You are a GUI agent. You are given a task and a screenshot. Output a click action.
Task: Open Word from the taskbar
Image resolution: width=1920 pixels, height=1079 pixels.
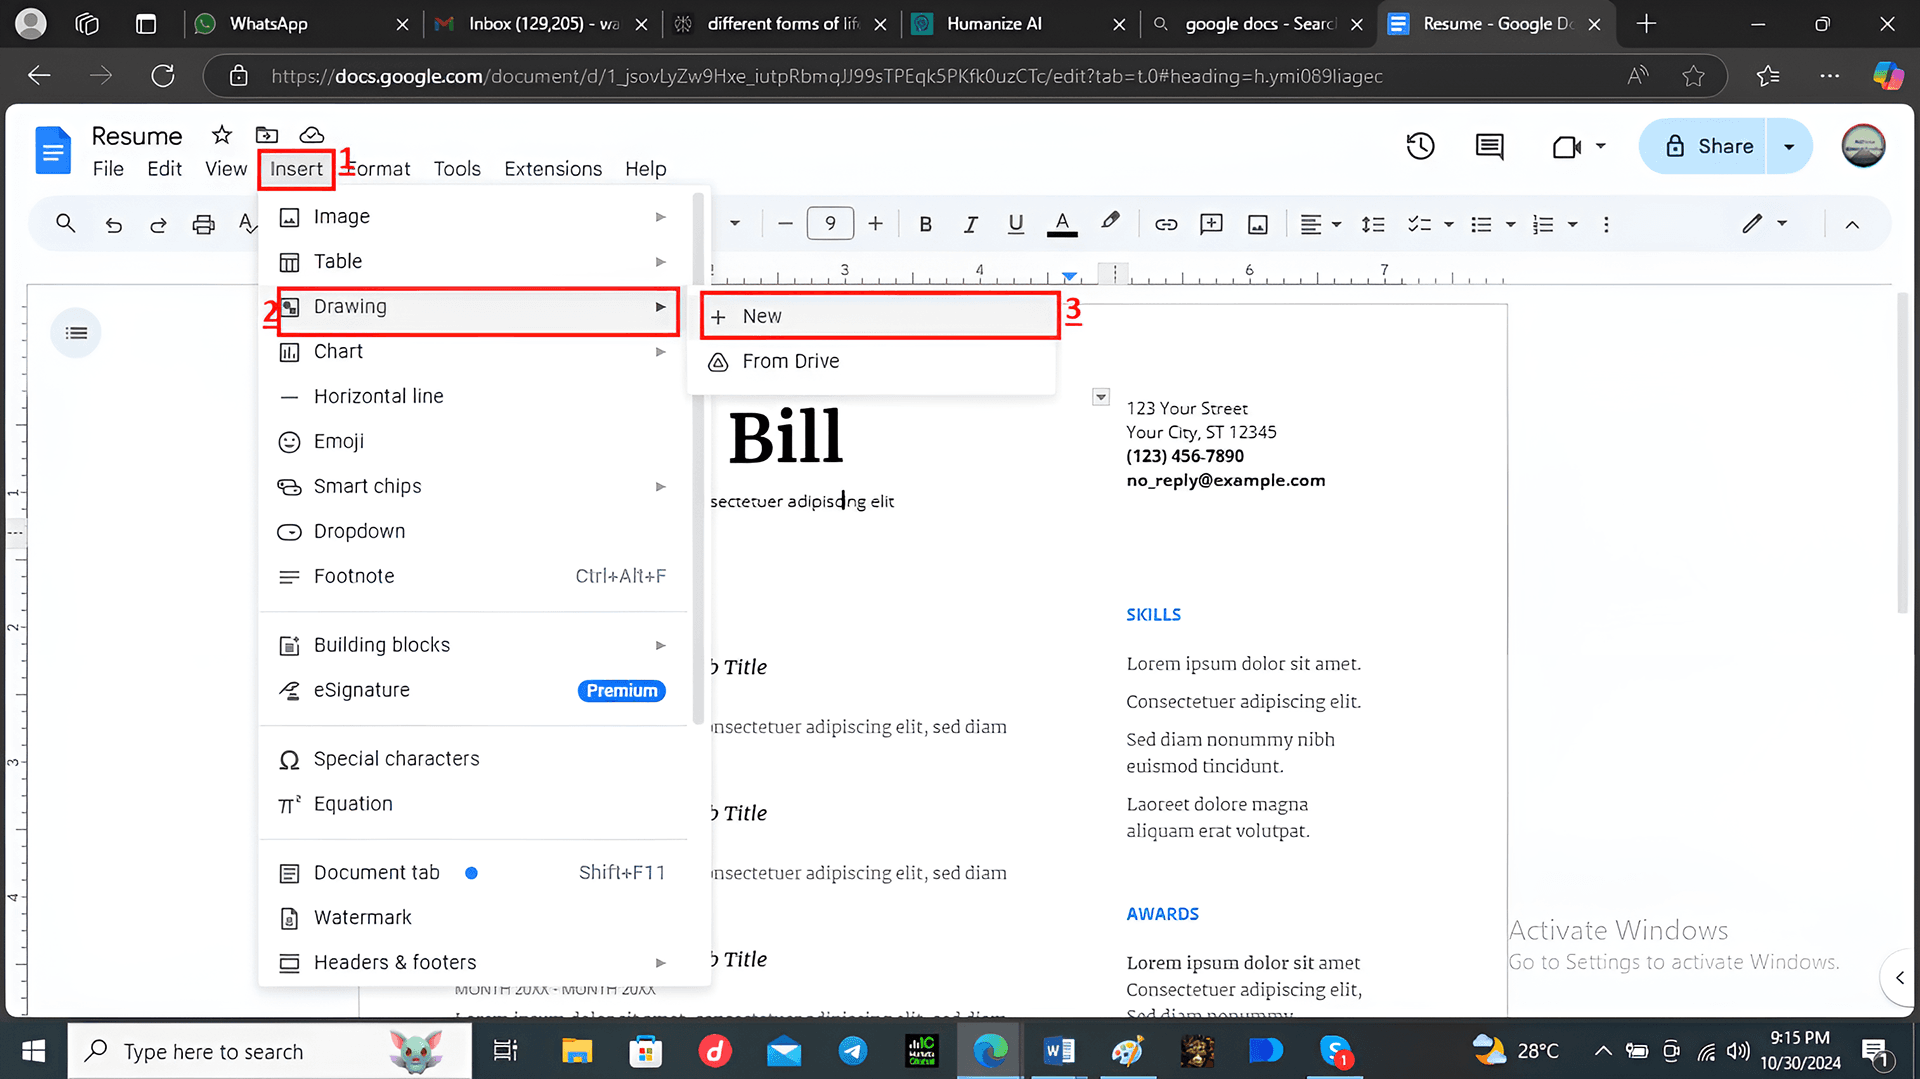(x=1059, y=1051)
